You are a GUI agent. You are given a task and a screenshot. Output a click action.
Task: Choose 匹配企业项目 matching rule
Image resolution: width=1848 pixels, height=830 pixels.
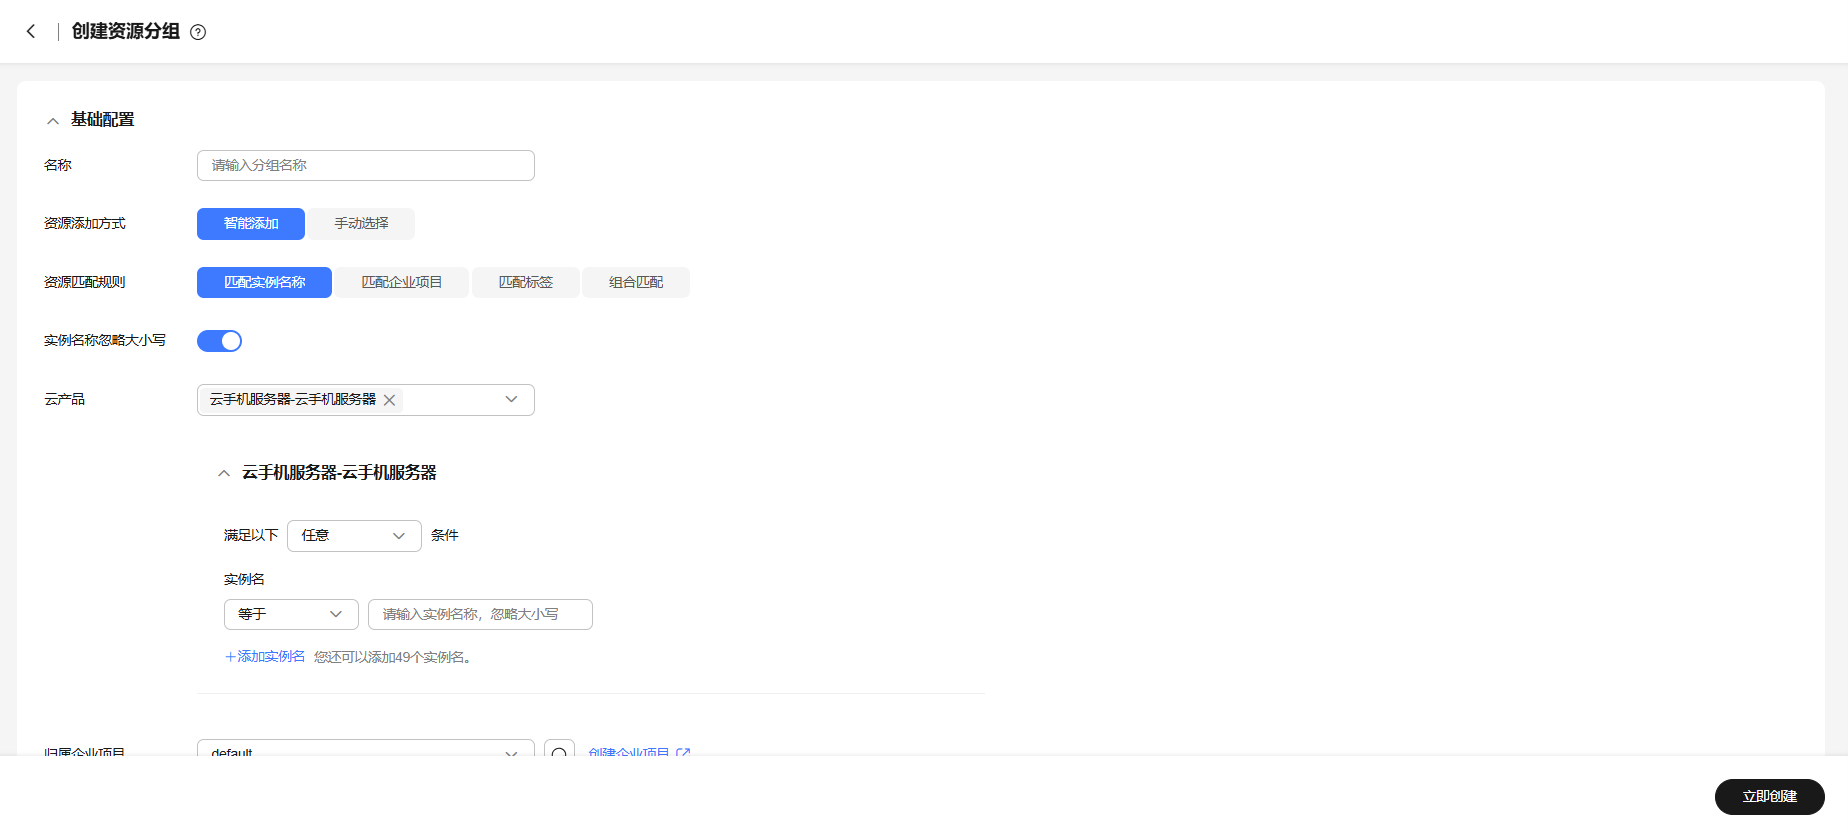[x=401, y=282]
